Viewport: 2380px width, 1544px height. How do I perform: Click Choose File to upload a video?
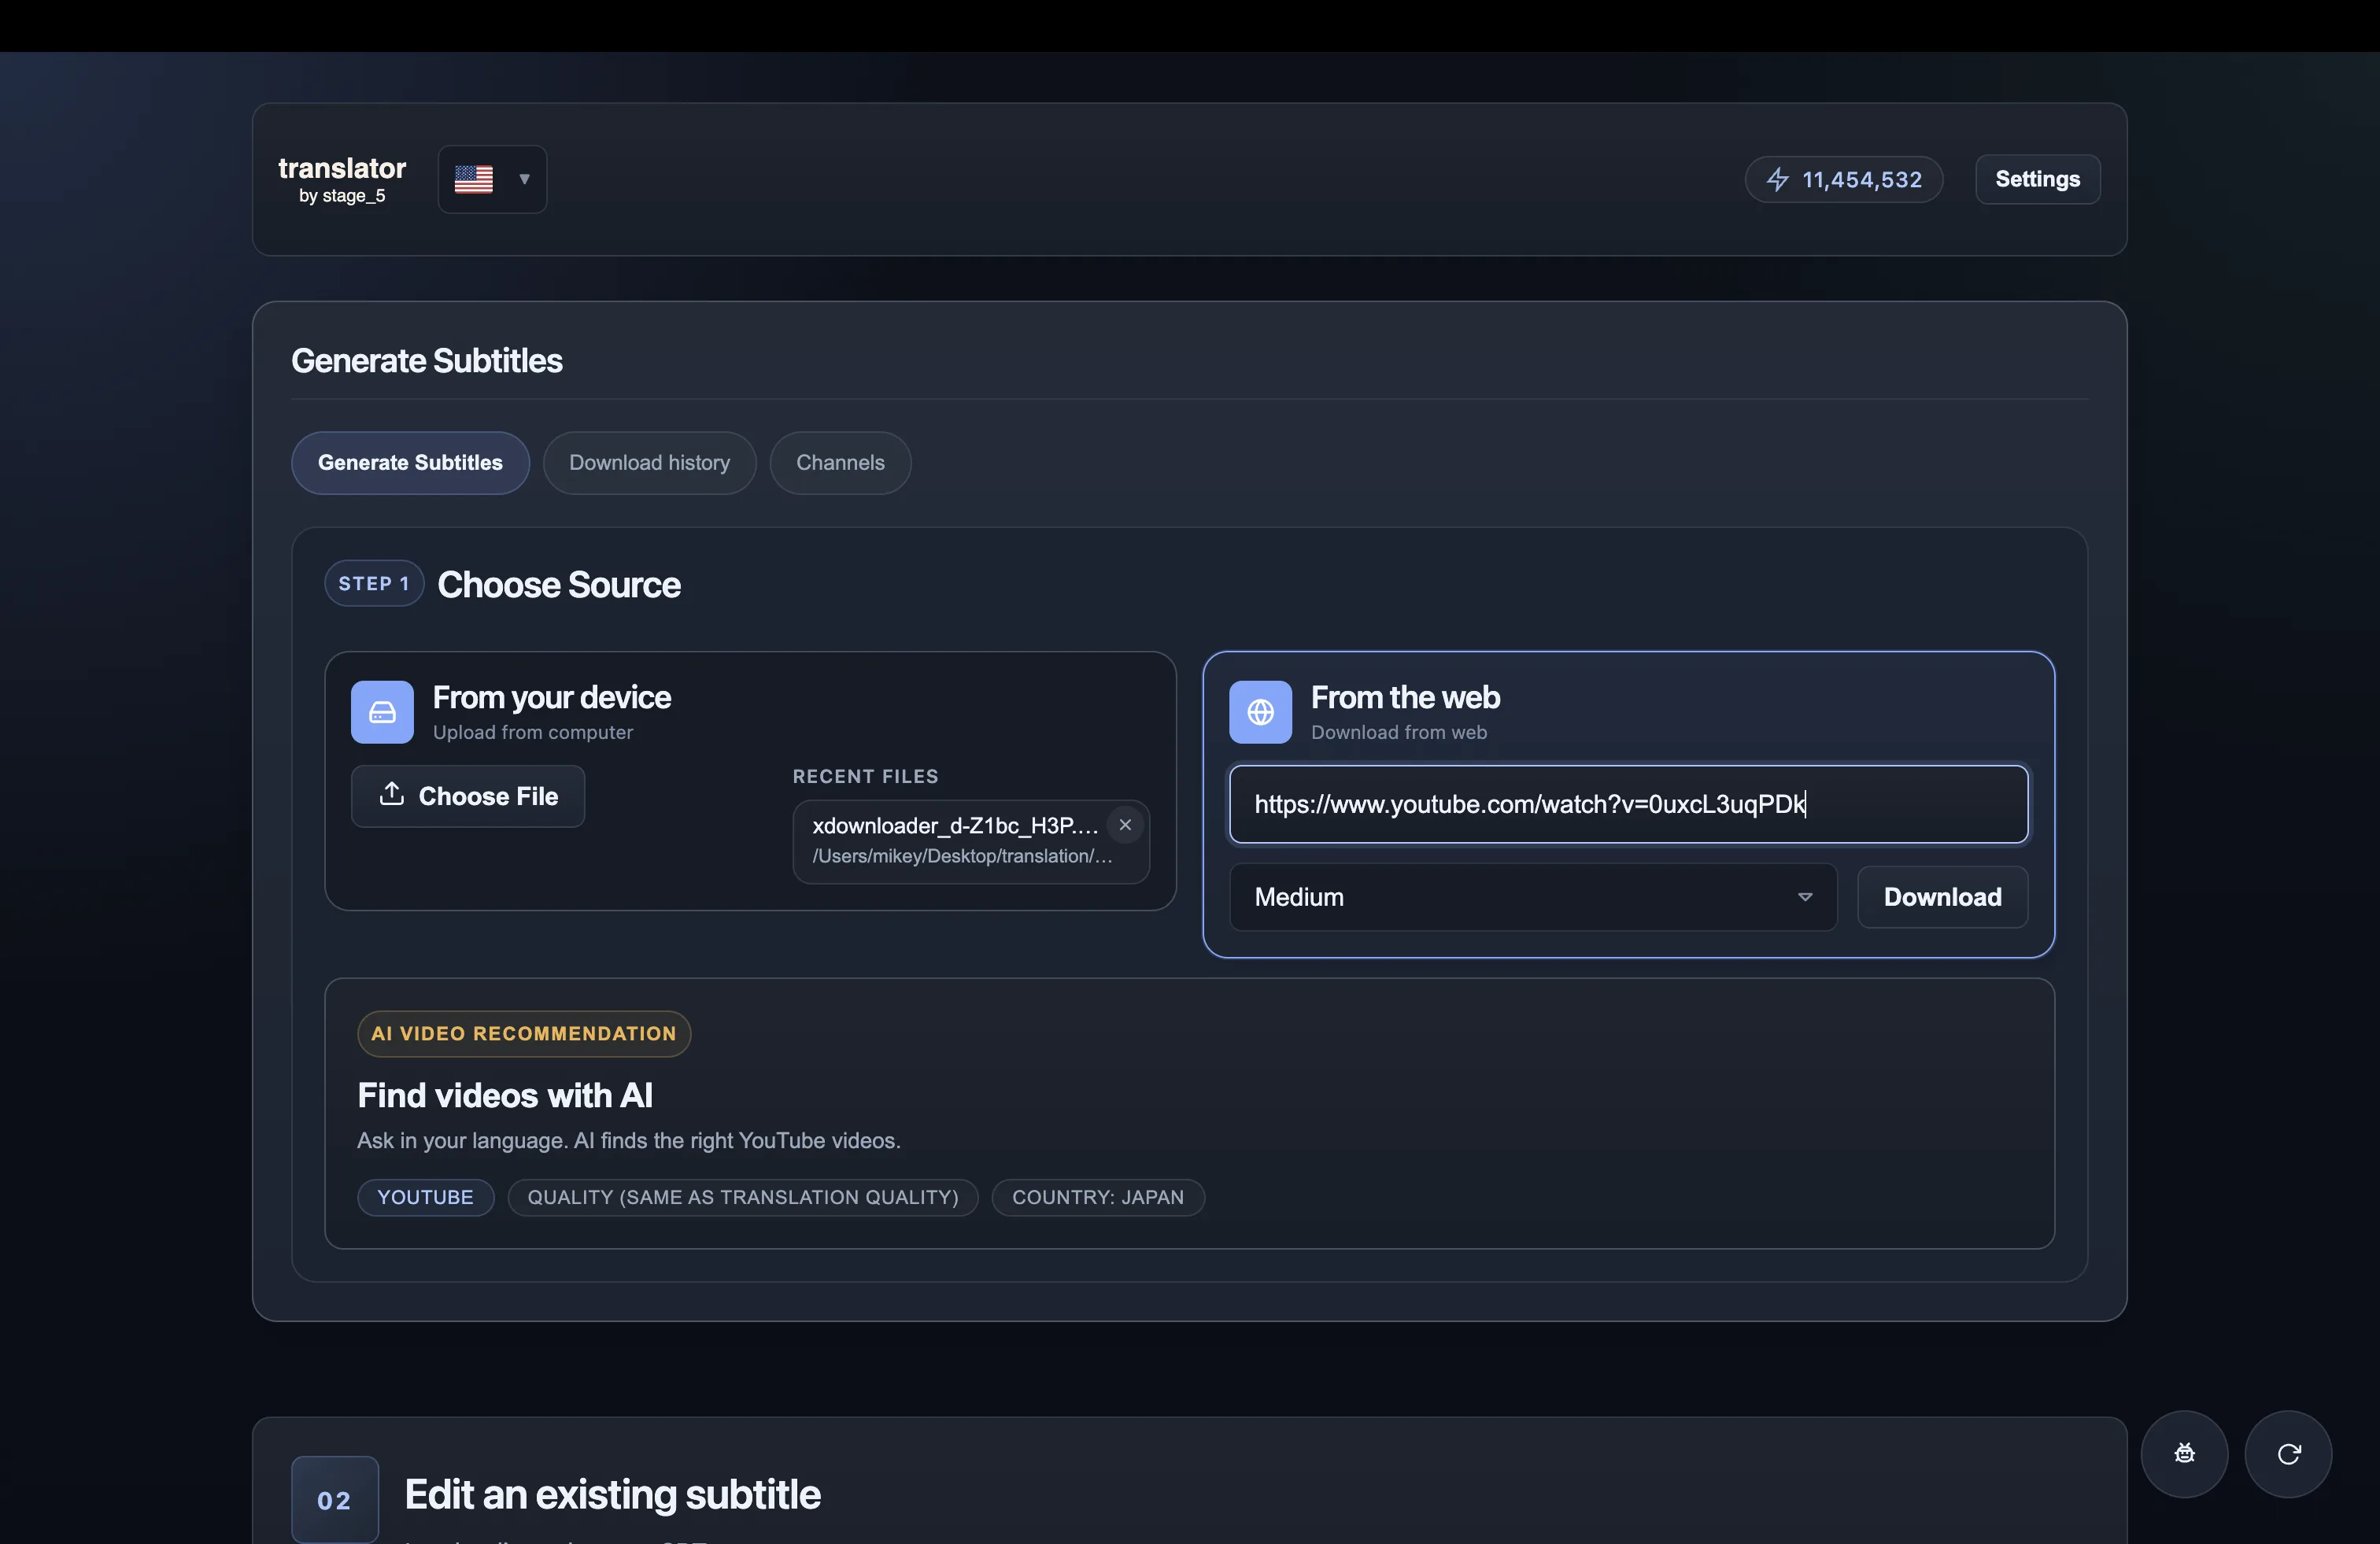(x=467, y=795)
